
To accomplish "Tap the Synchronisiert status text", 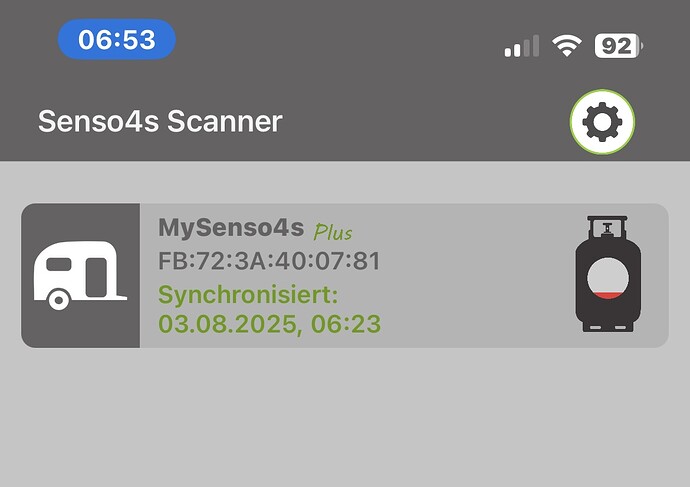I will pos(249,295).
